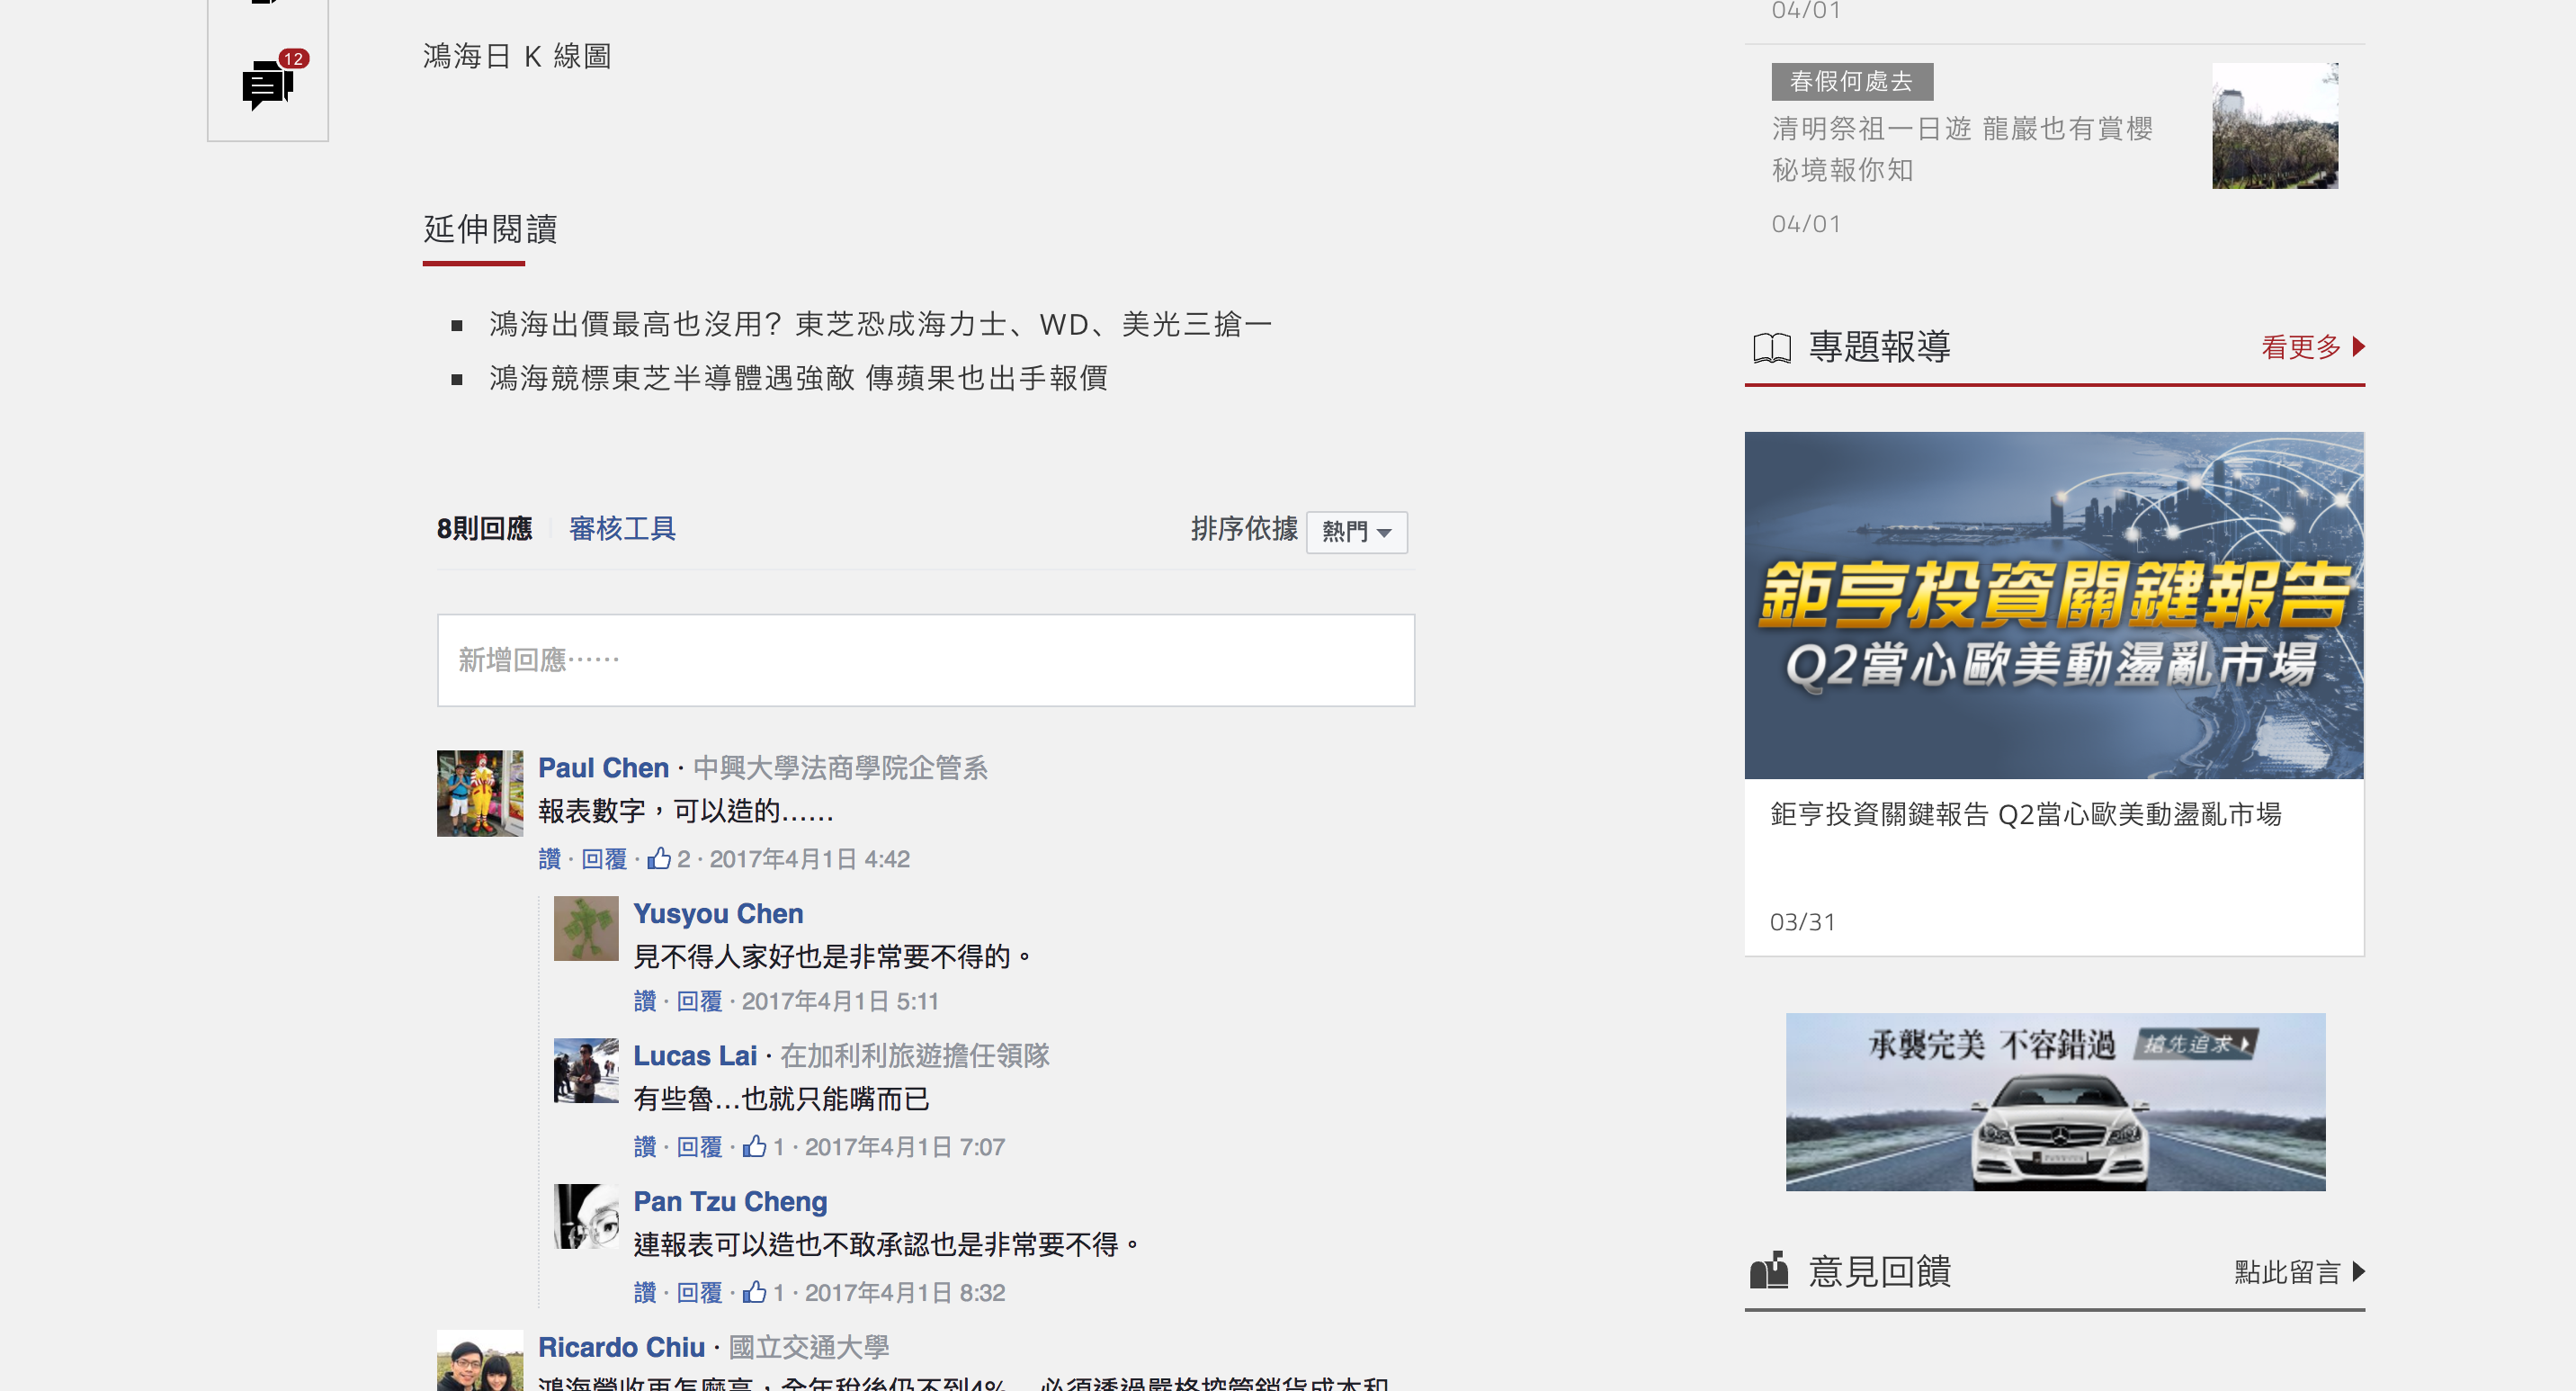Screen dimensions: 2576x1391
Task: Click the thumbs-up icon on Paul Chen's comment
Action: pos(658,858)
